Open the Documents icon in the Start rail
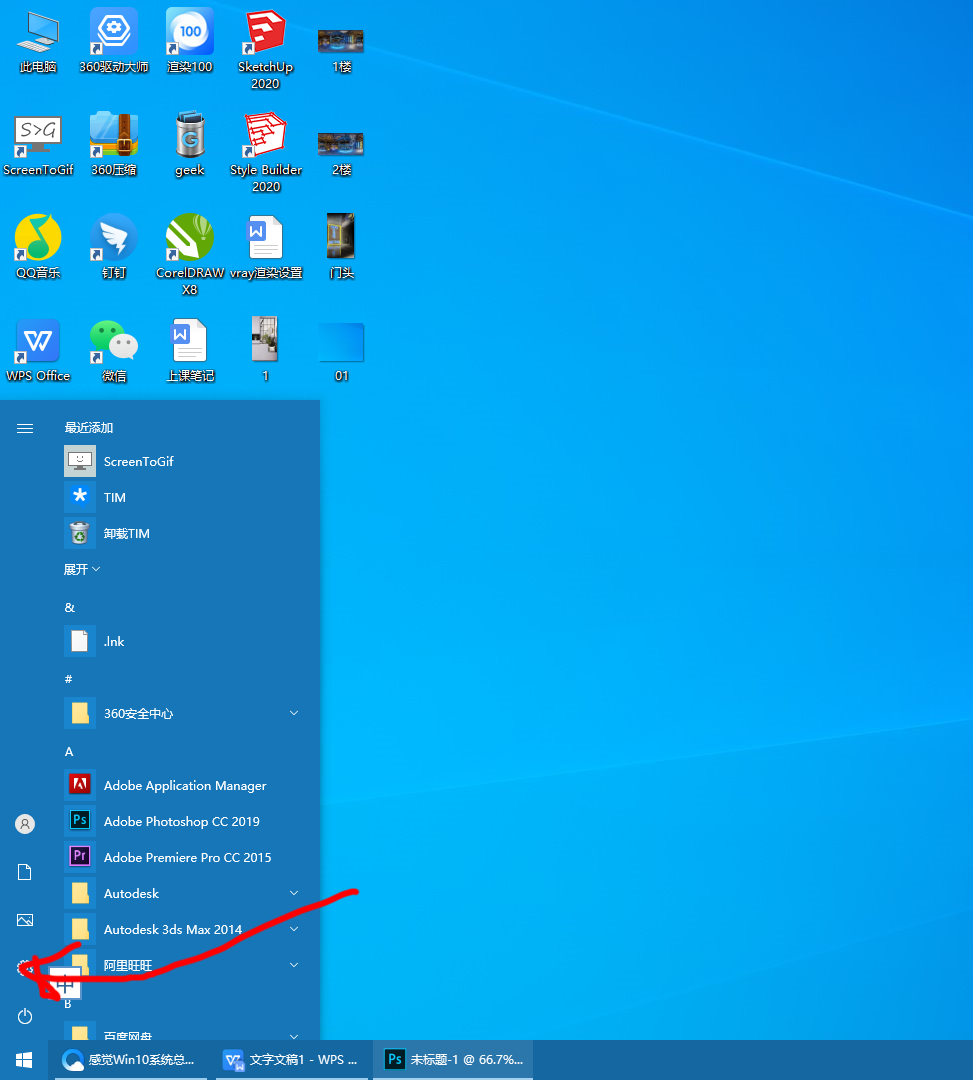This screenshot has height=1080, width=973. pos(24,871)
